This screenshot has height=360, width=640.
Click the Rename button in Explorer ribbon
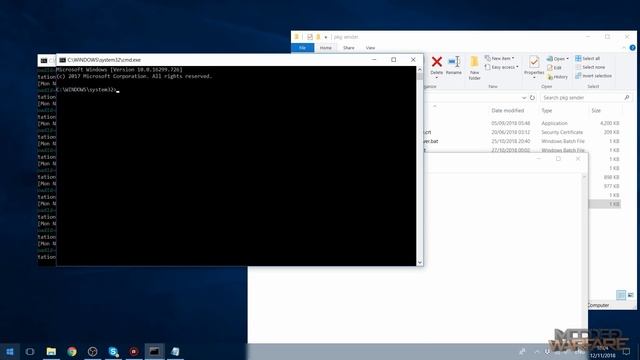click(453, 65)
